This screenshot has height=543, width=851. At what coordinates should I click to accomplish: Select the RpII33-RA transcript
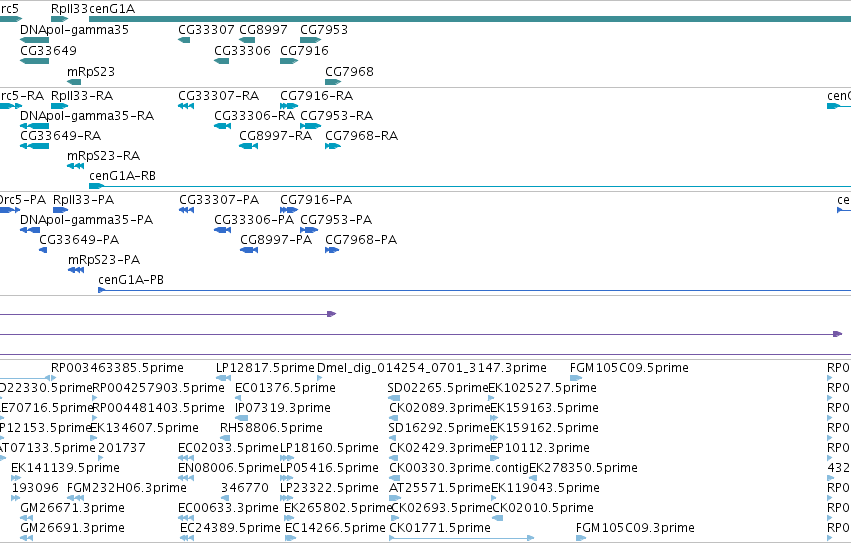click(x=59, y=106)
